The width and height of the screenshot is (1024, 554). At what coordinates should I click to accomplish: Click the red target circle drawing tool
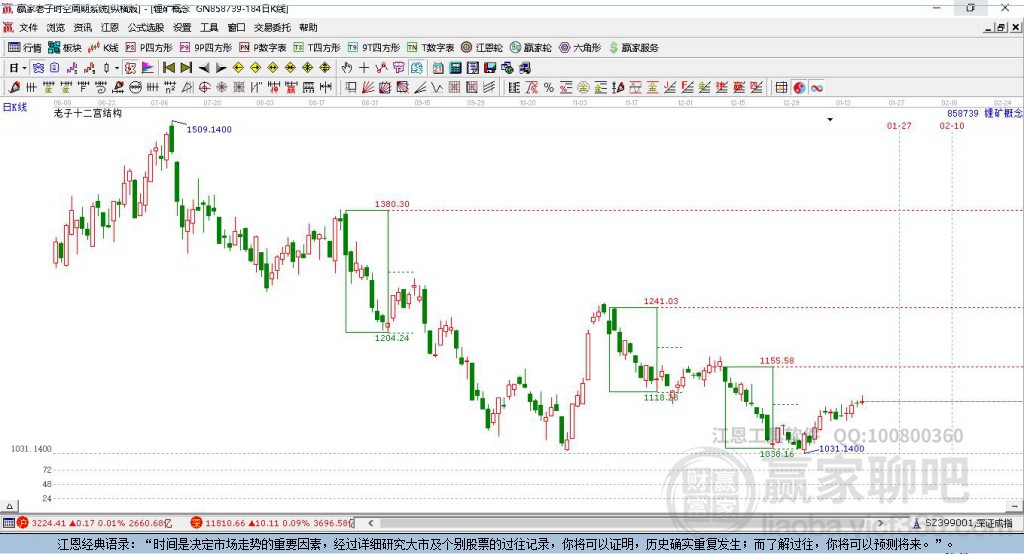(204, 88)
